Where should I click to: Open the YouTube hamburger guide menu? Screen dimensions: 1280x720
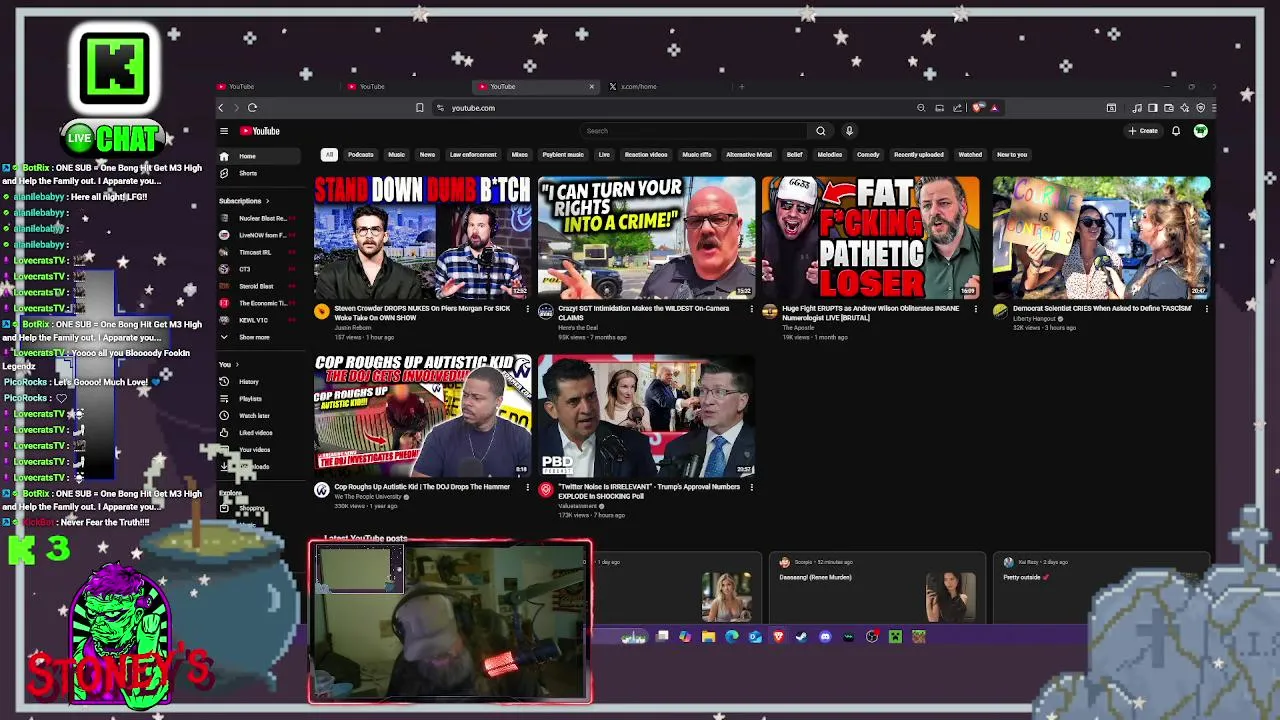224,131
